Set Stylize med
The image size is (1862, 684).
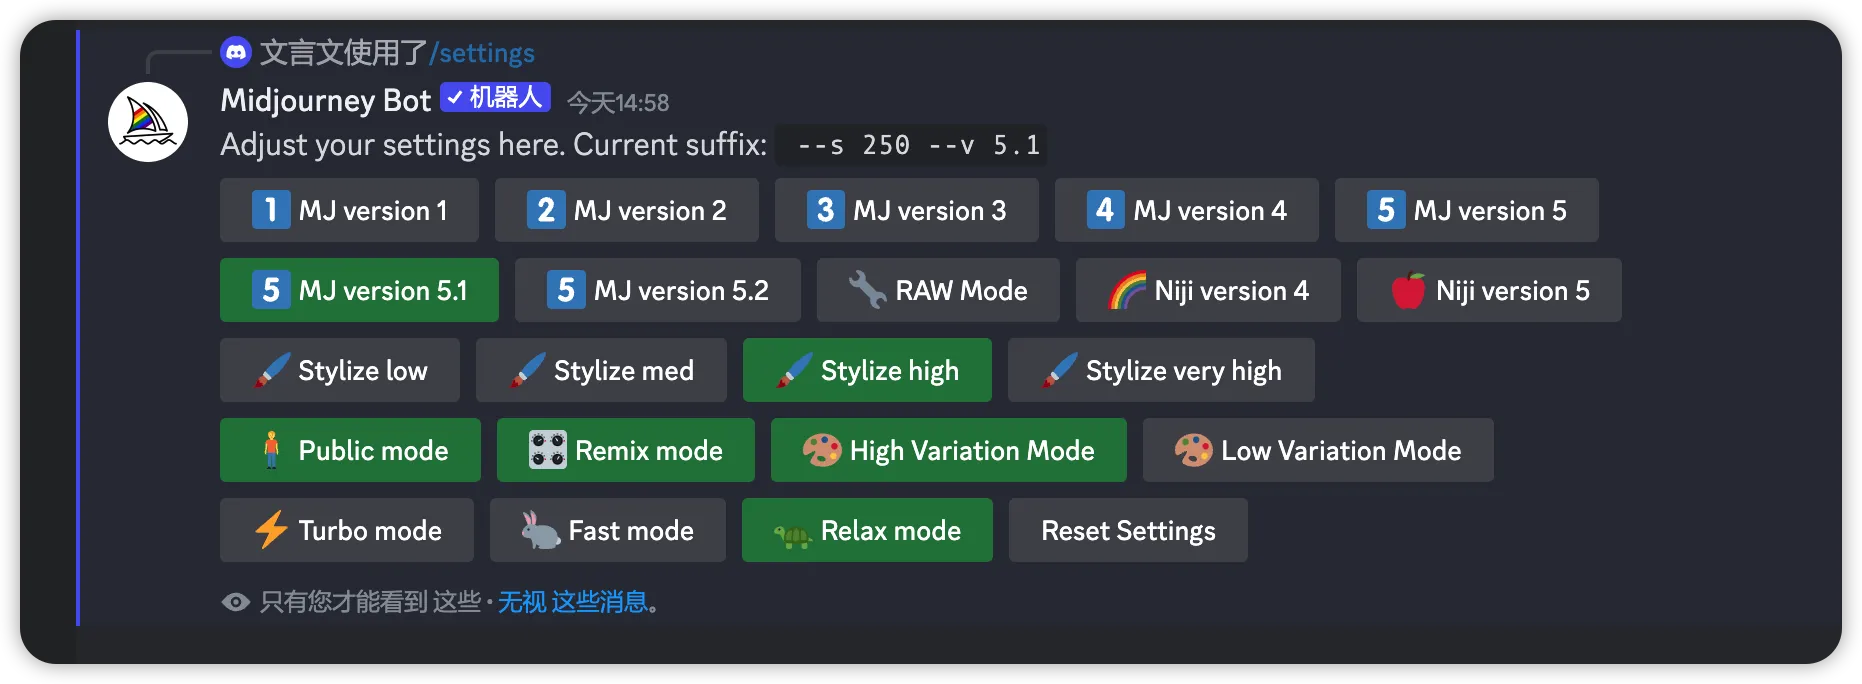point(601,370)
